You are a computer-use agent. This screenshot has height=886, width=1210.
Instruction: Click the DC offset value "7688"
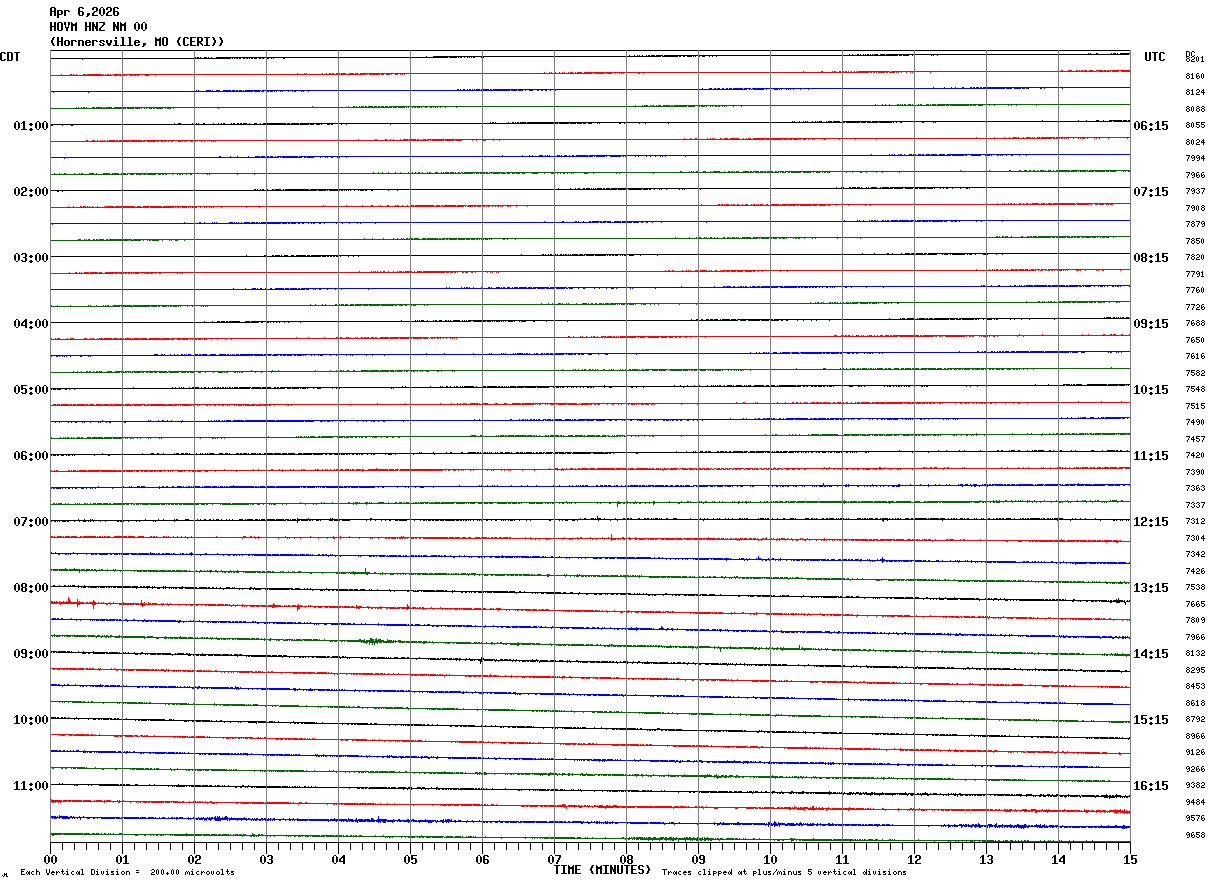(x=1195, y=324)
